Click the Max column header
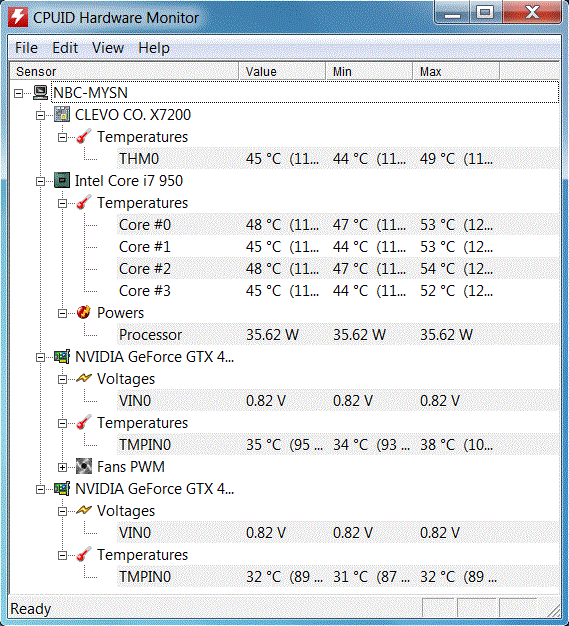 coord(456,71)
